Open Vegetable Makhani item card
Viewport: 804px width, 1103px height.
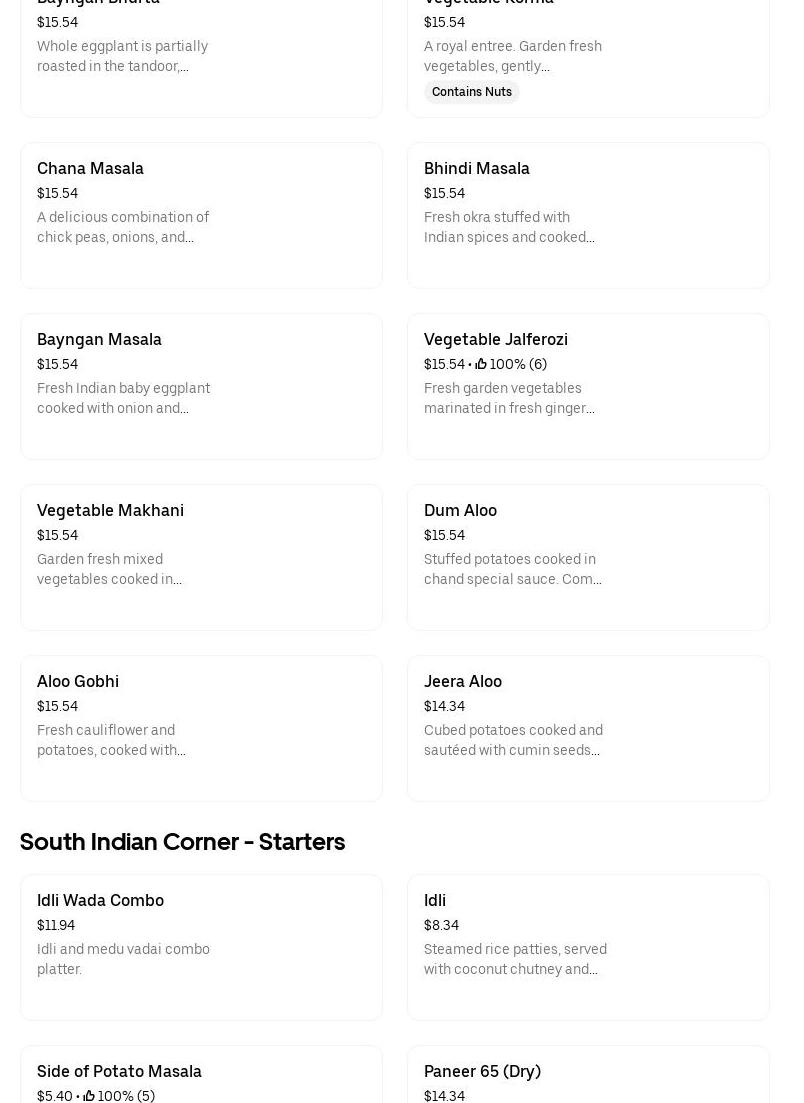click(201, 557)
